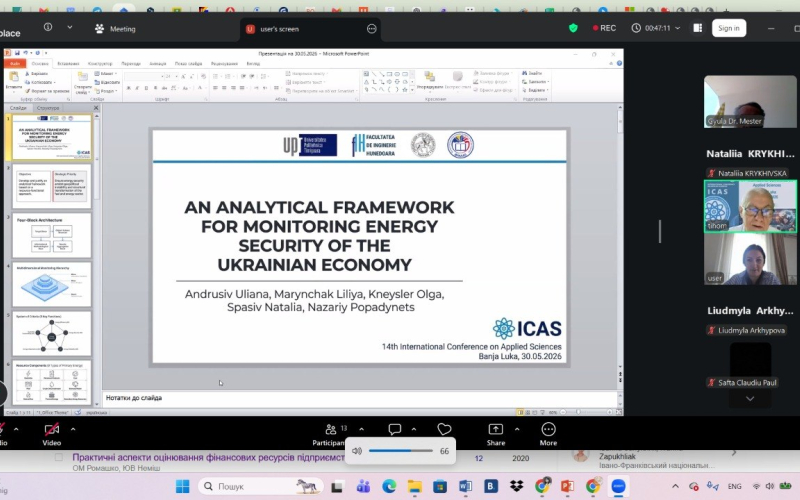Select the Слайди pane tab
The width and height of the screenshot is (800, 500).
tap(18, 108)
